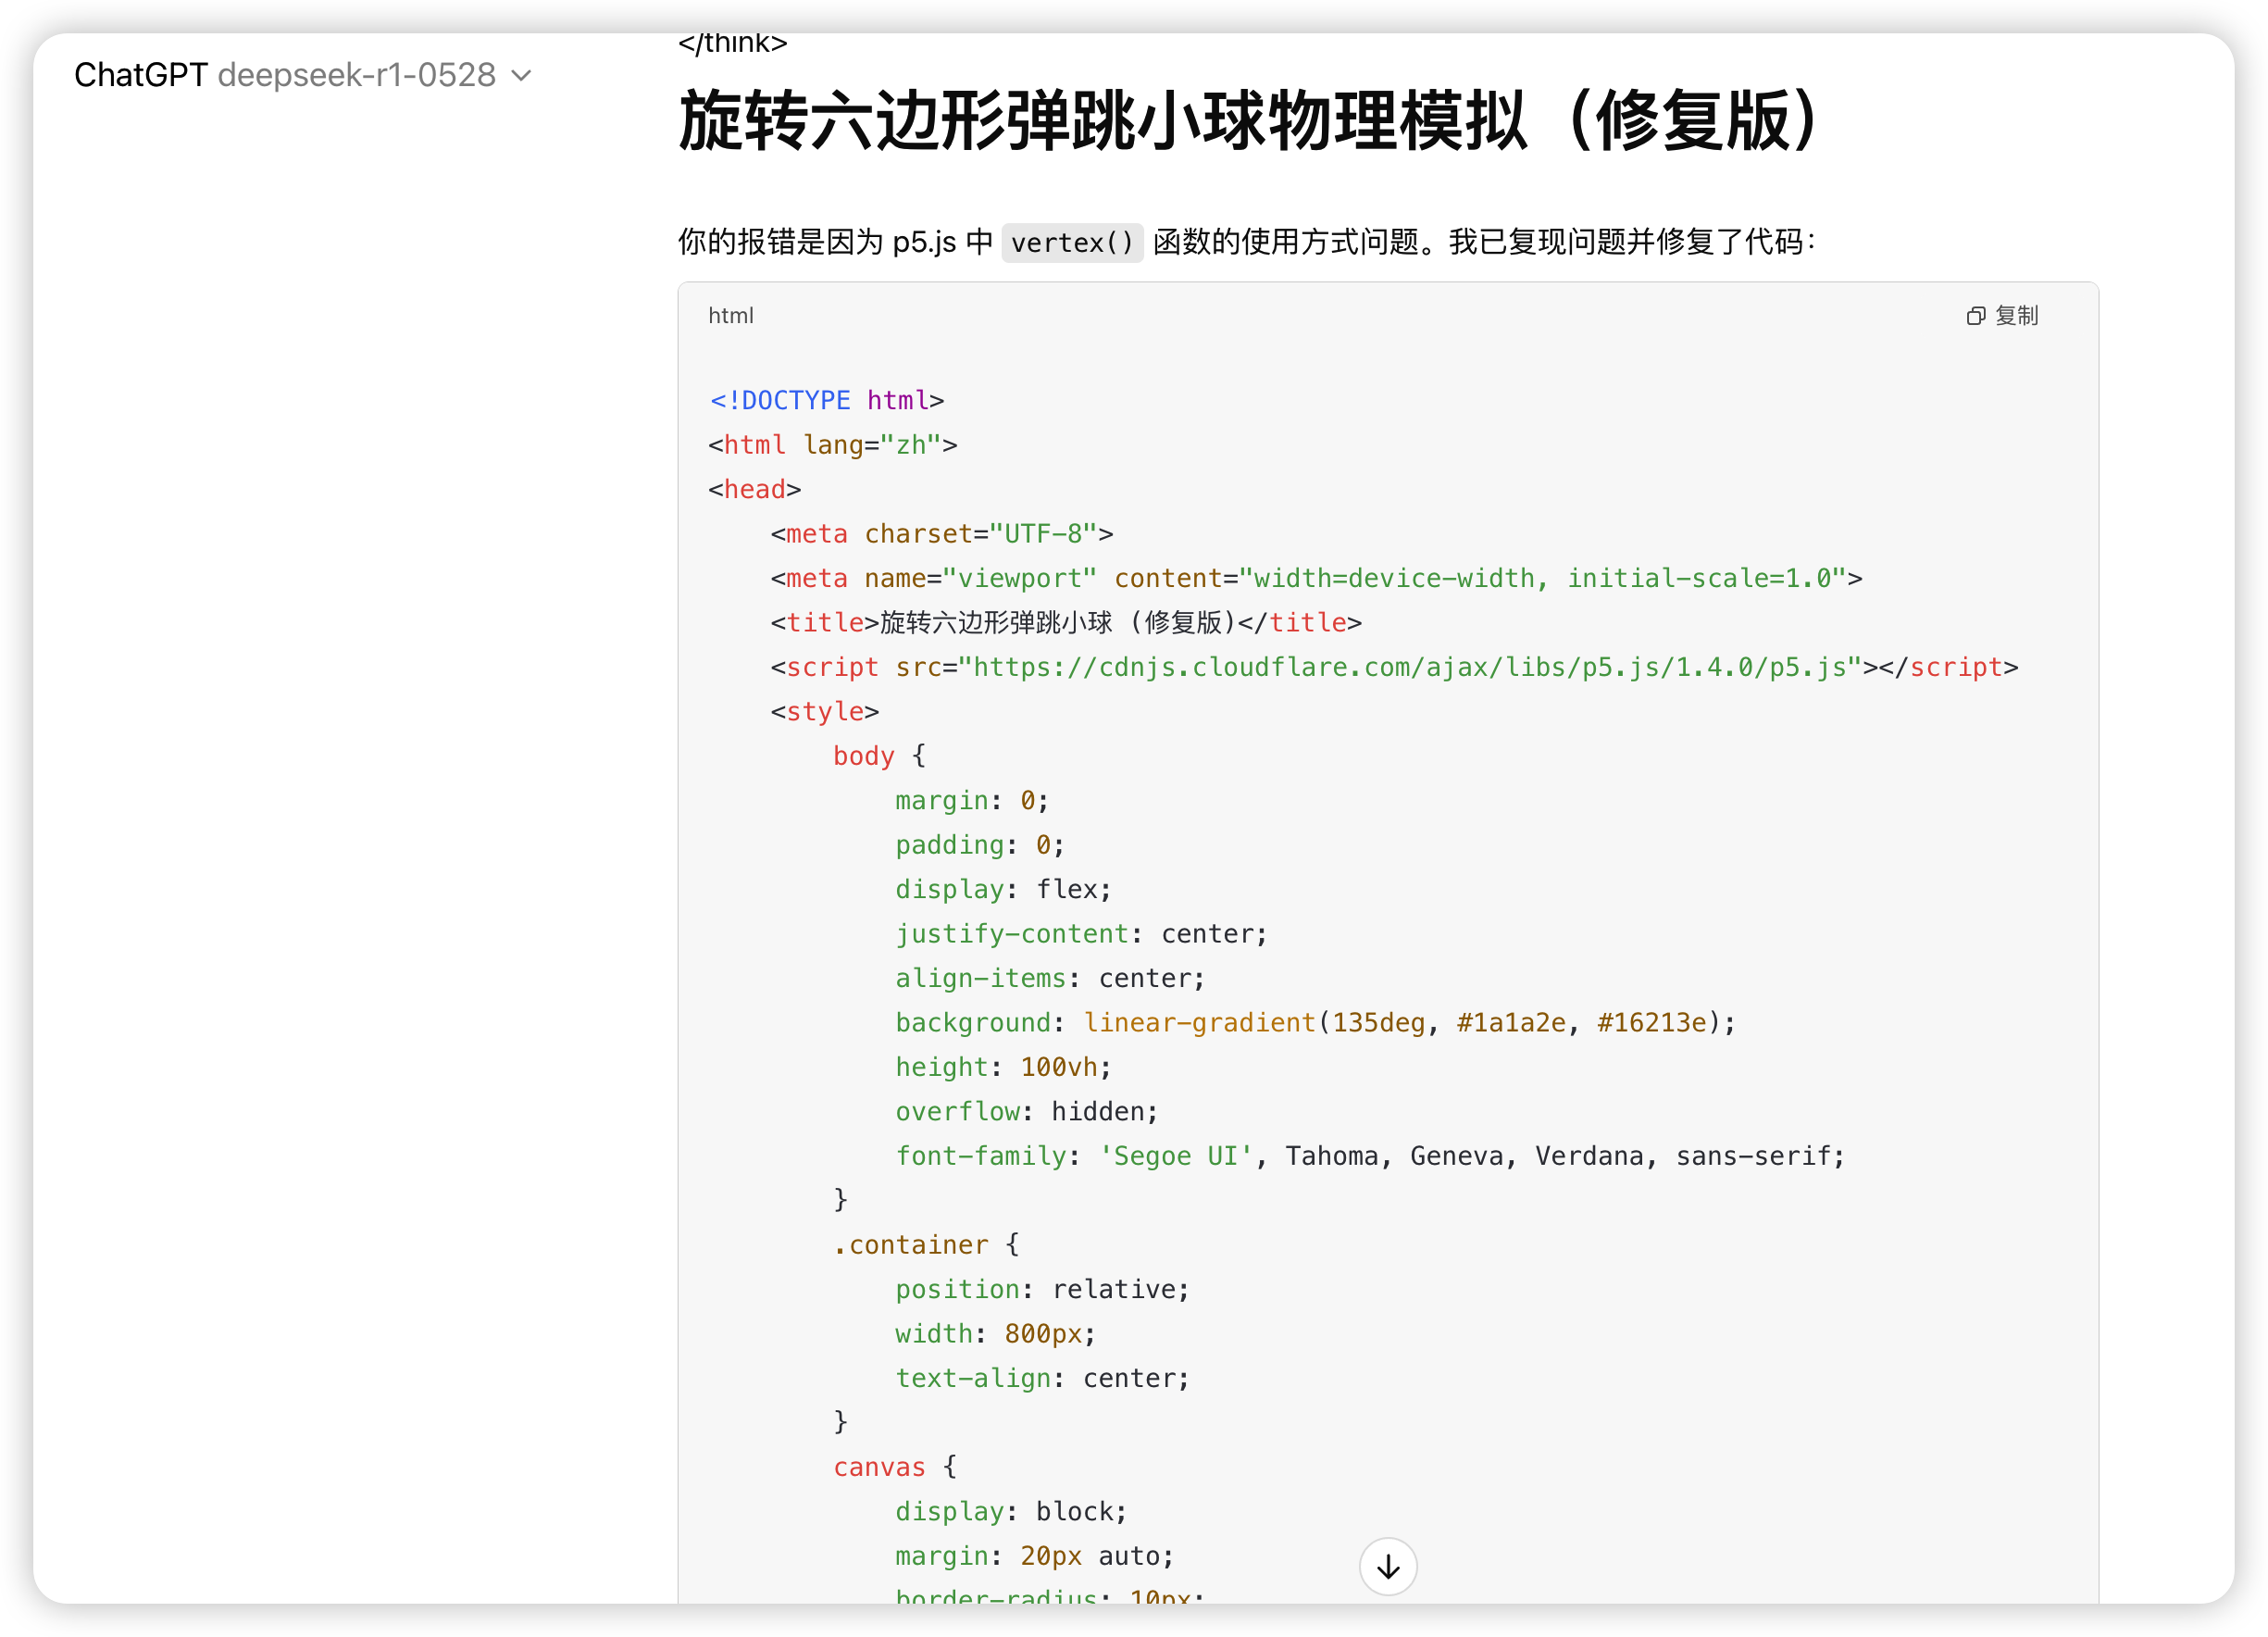Screen dimensions: 2268x1637
Task: Click the .container CSS selector
Action: click(910, 1245)
